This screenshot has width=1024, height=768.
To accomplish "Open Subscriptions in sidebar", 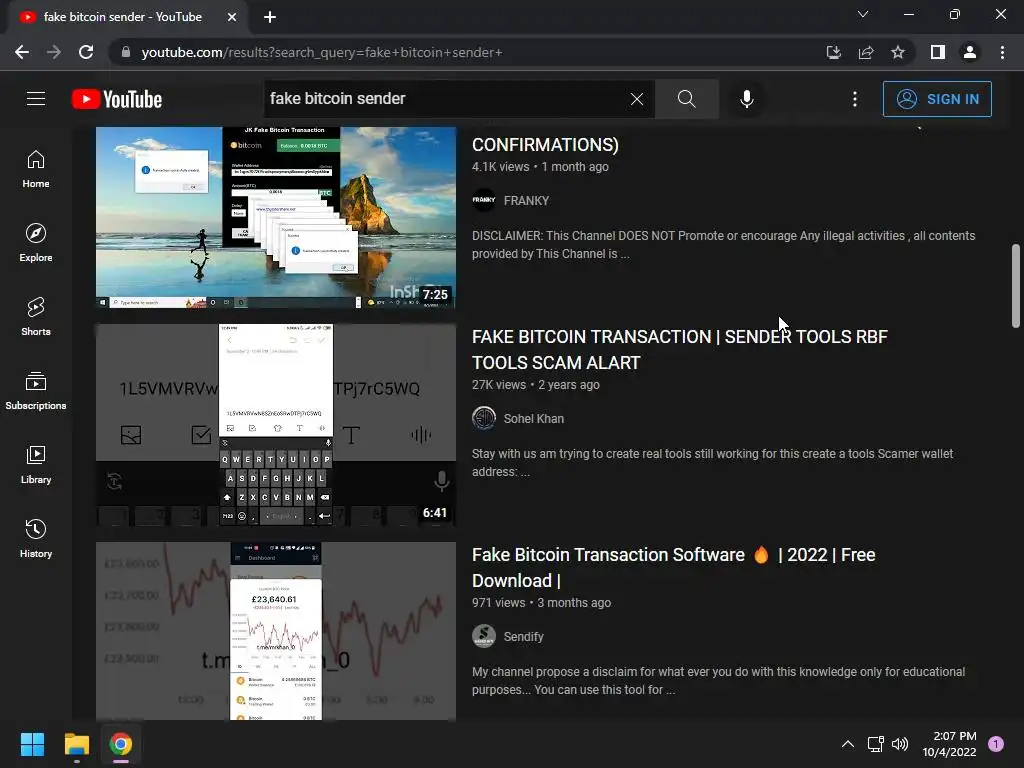I will pyautogui.click(x=36, y=391).
